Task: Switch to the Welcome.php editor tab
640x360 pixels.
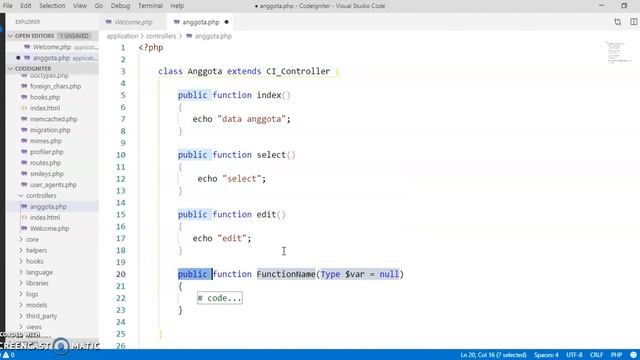Action: click(x=132, y=22)
